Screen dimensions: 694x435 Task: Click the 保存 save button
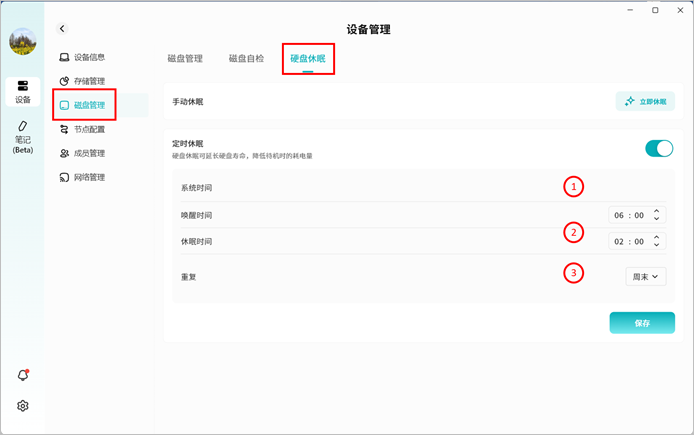[x=642, y=323]
